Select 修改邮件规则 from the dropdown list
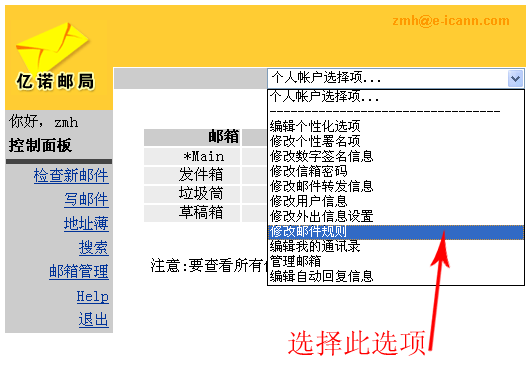The width and height of the screenshot is (530, 379). (395, 232)
